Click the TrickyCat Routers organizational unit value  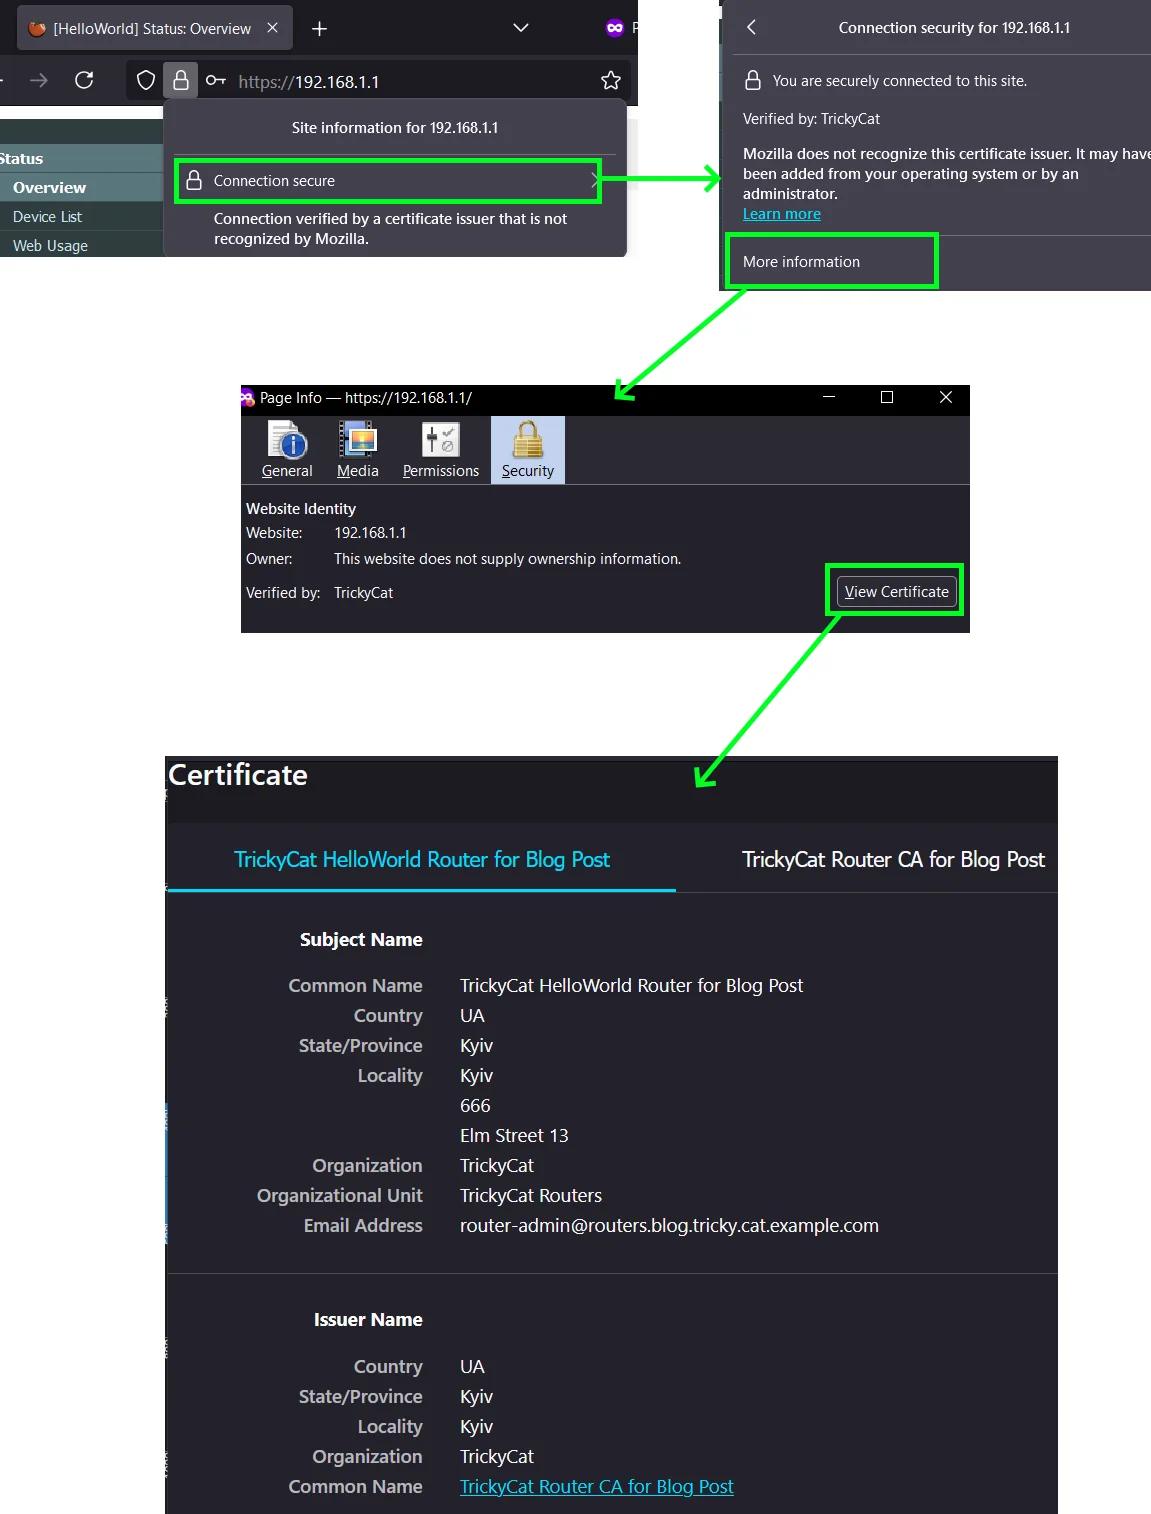(x=531, y=1196)
